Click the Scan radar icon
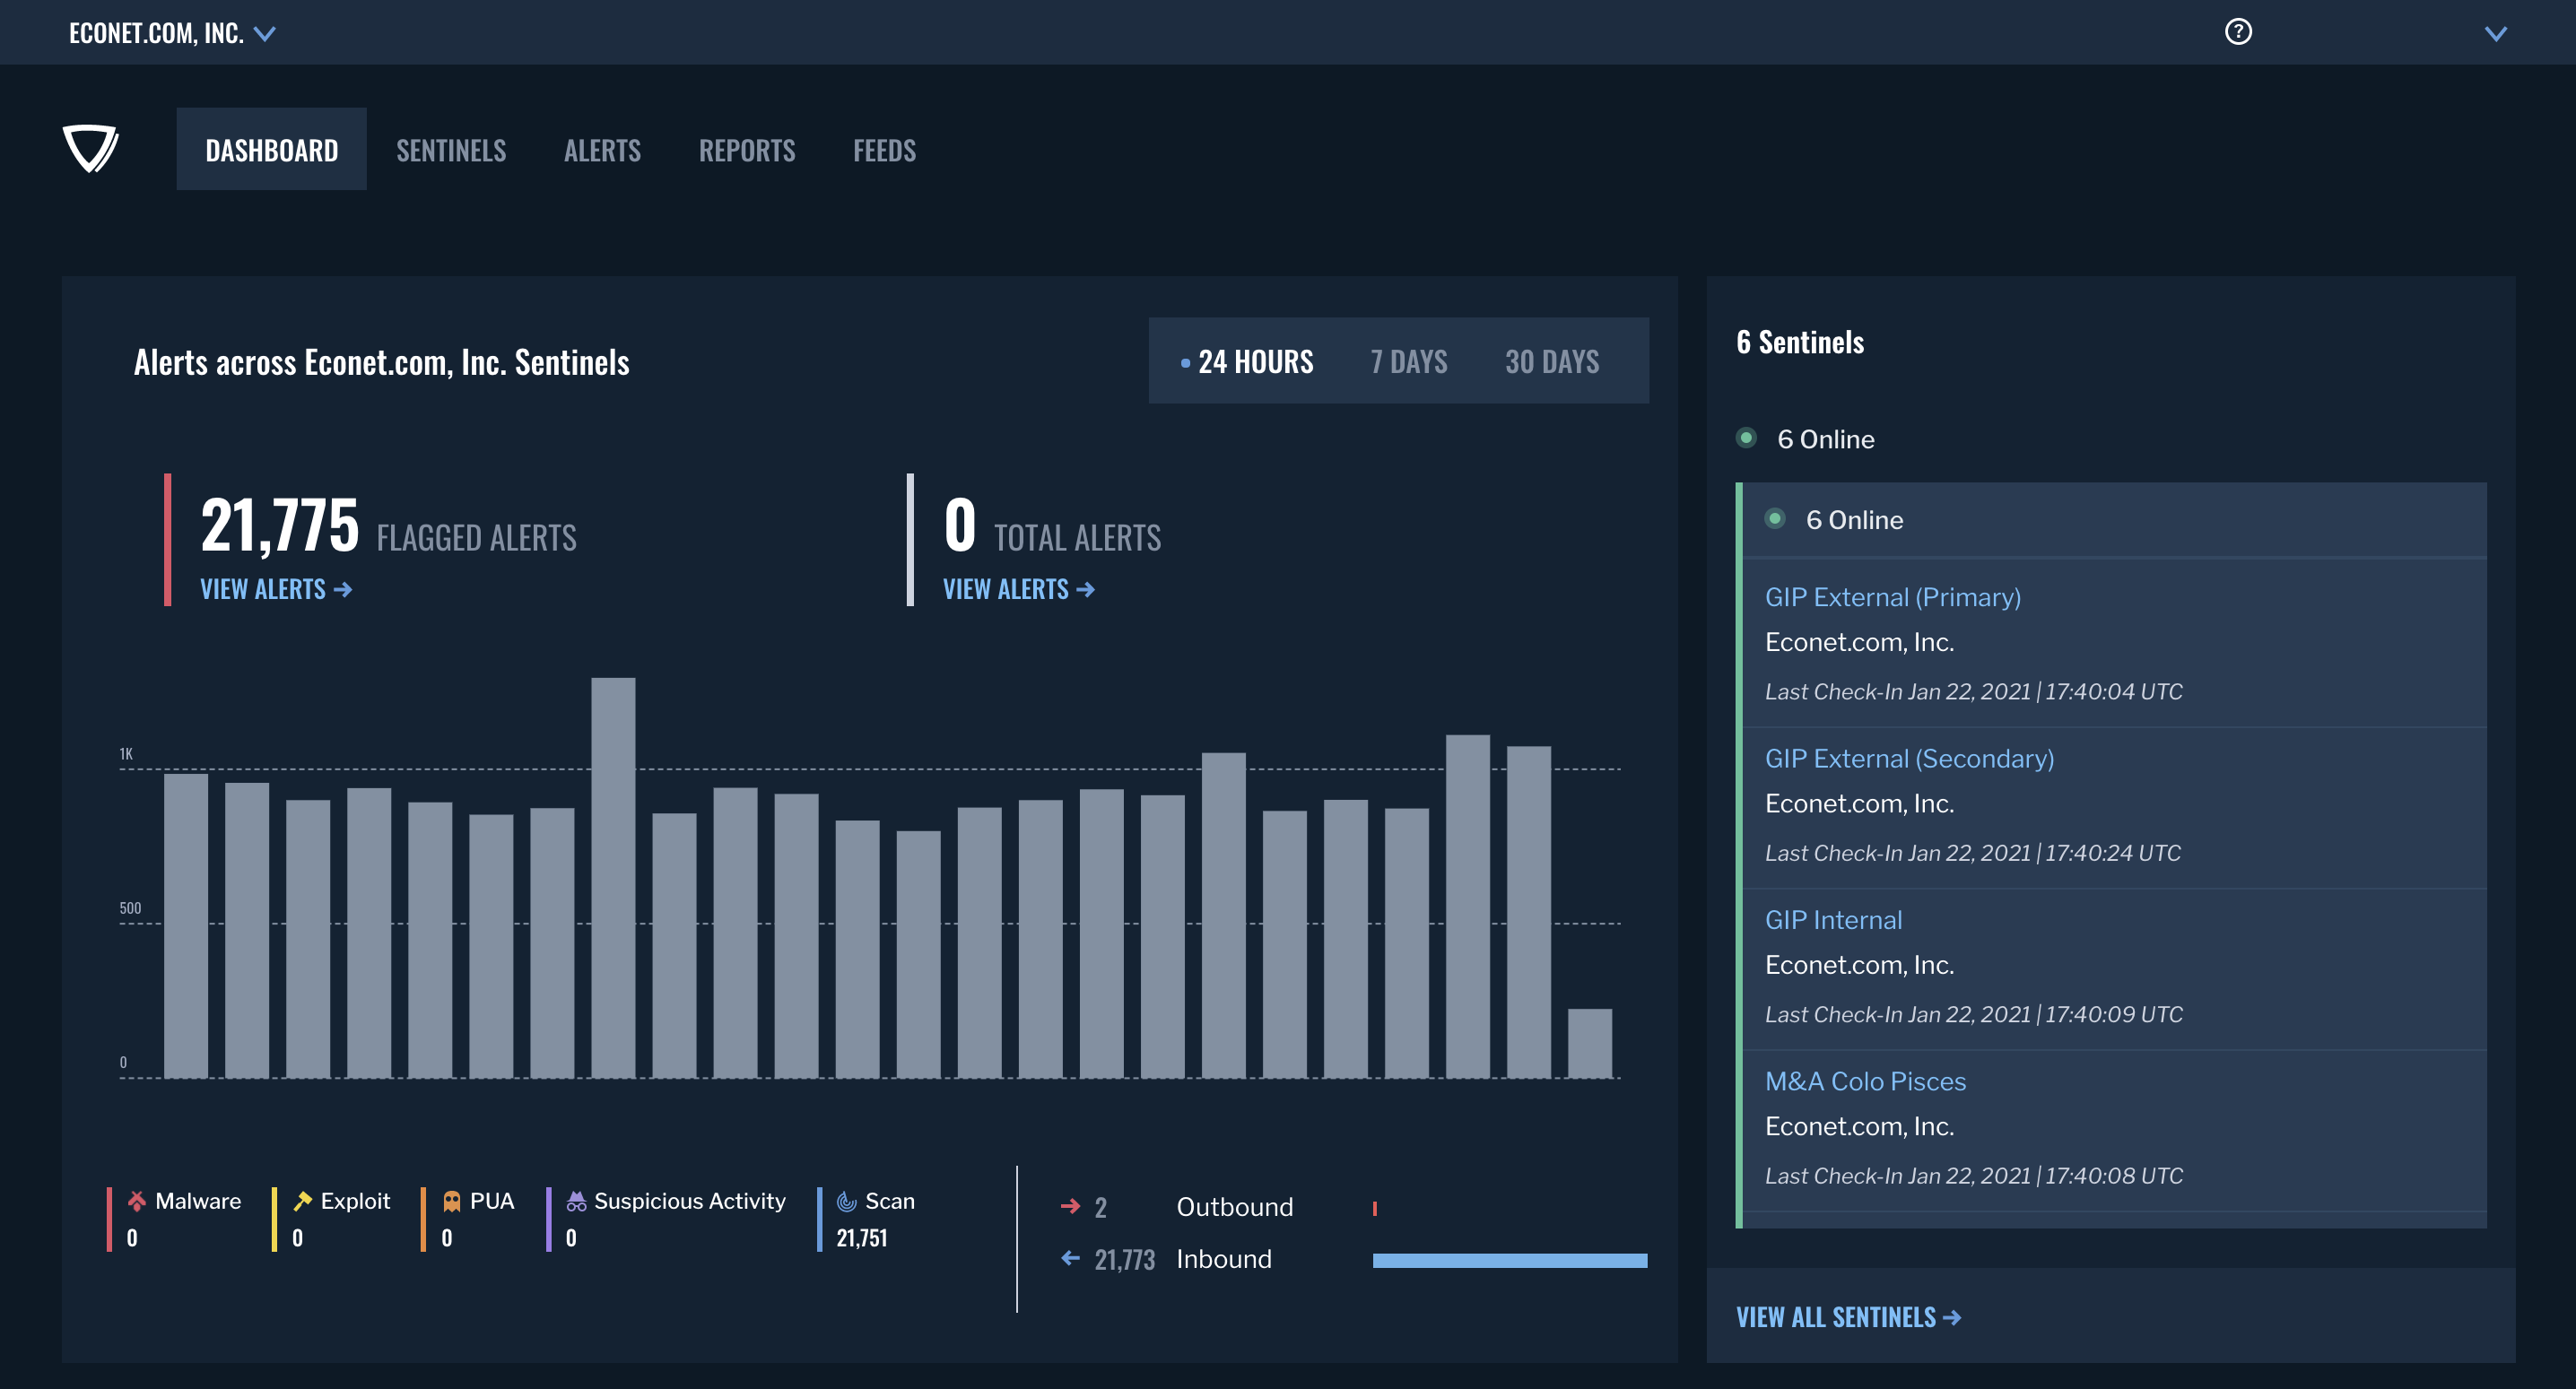This screenshot has width=2576, height=1389. (x=846, y=1201)
